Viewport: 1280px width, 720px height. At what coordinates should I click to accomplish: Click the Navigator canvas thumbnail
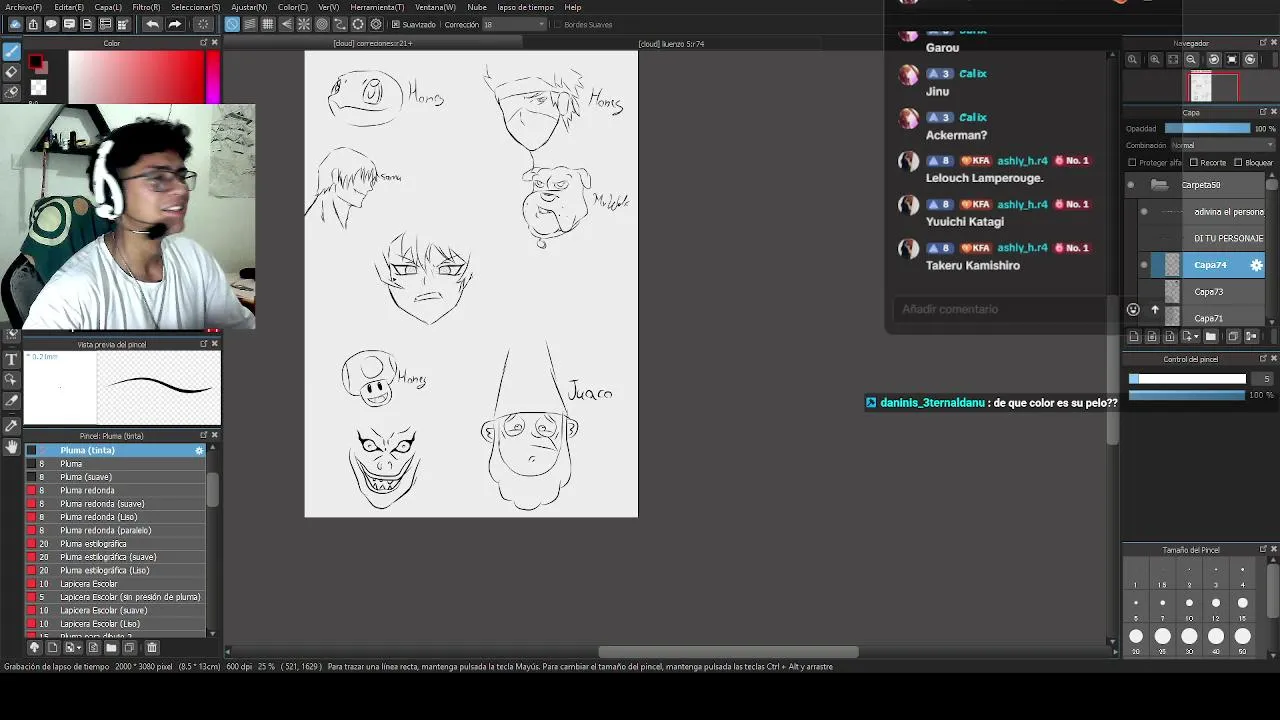pos(1201,88)
